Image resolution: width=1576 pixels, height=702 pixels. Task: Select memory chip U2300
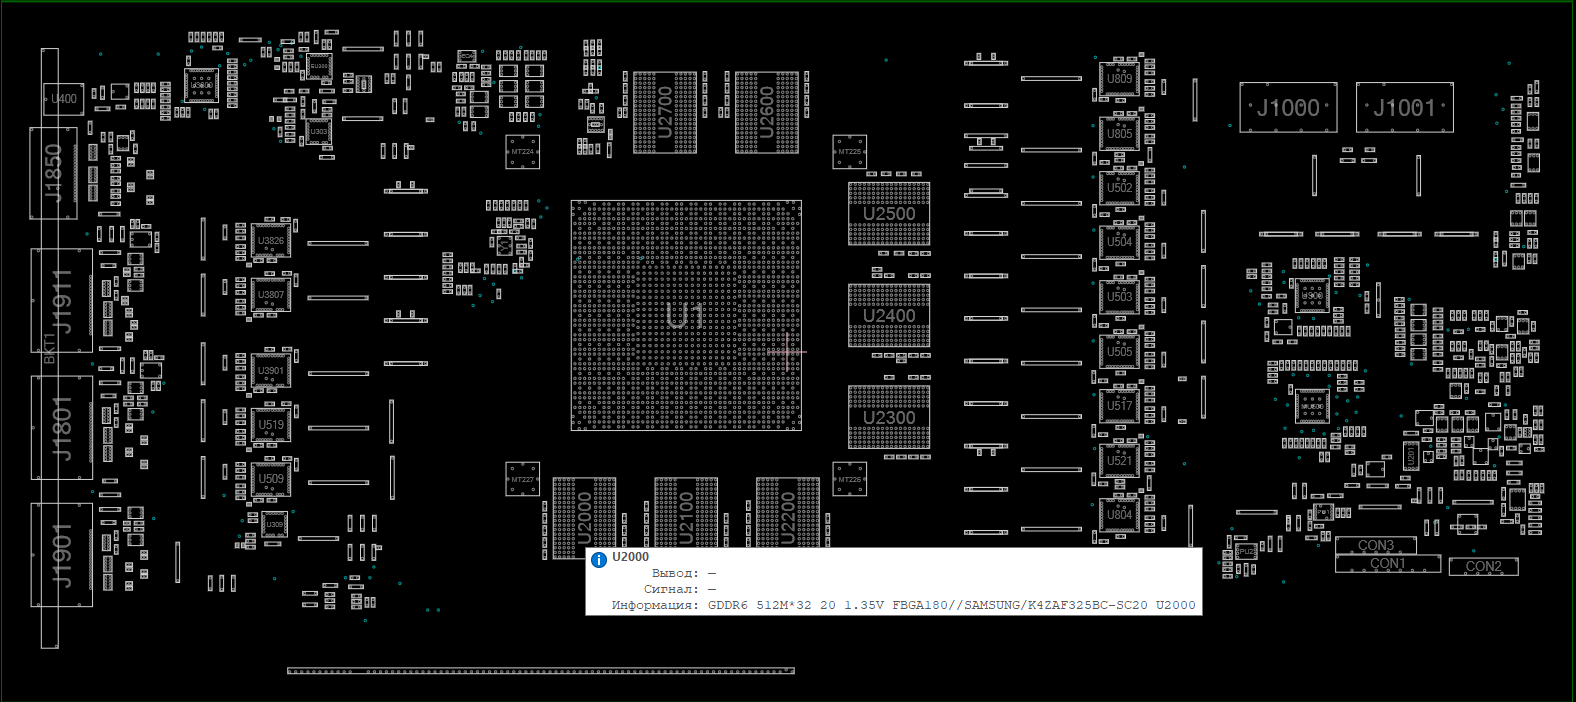pyautogui.click(x=888, y=418)
